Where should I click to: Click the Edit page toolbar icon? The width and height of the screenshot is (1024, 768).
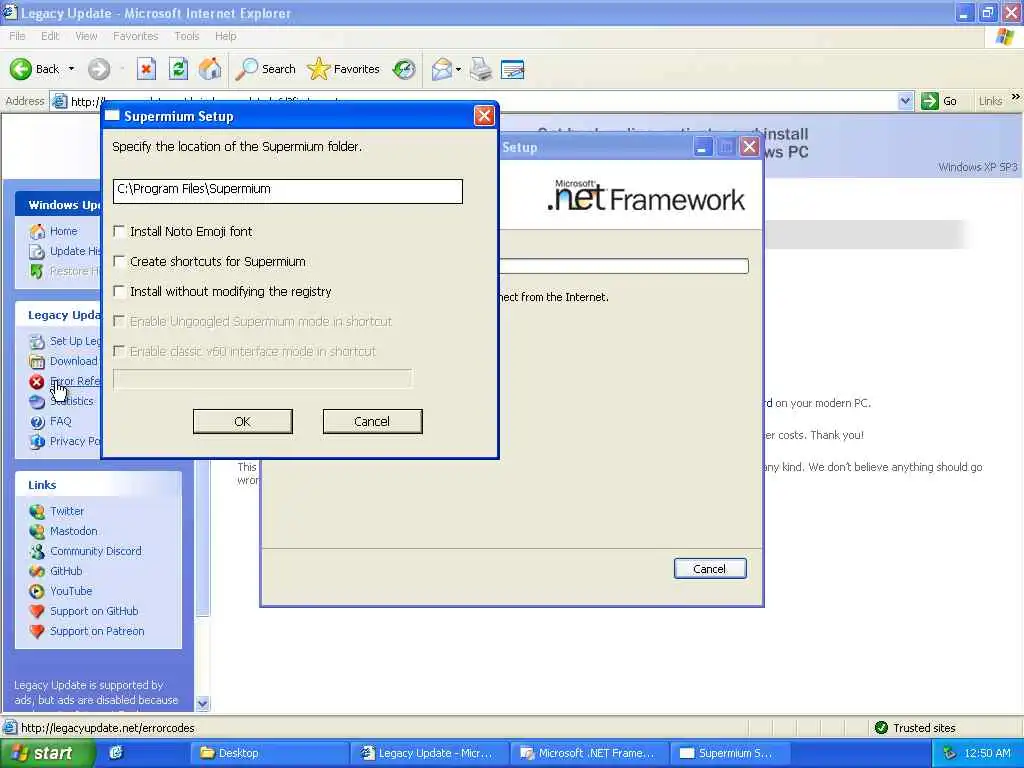(x=513, y=69)
